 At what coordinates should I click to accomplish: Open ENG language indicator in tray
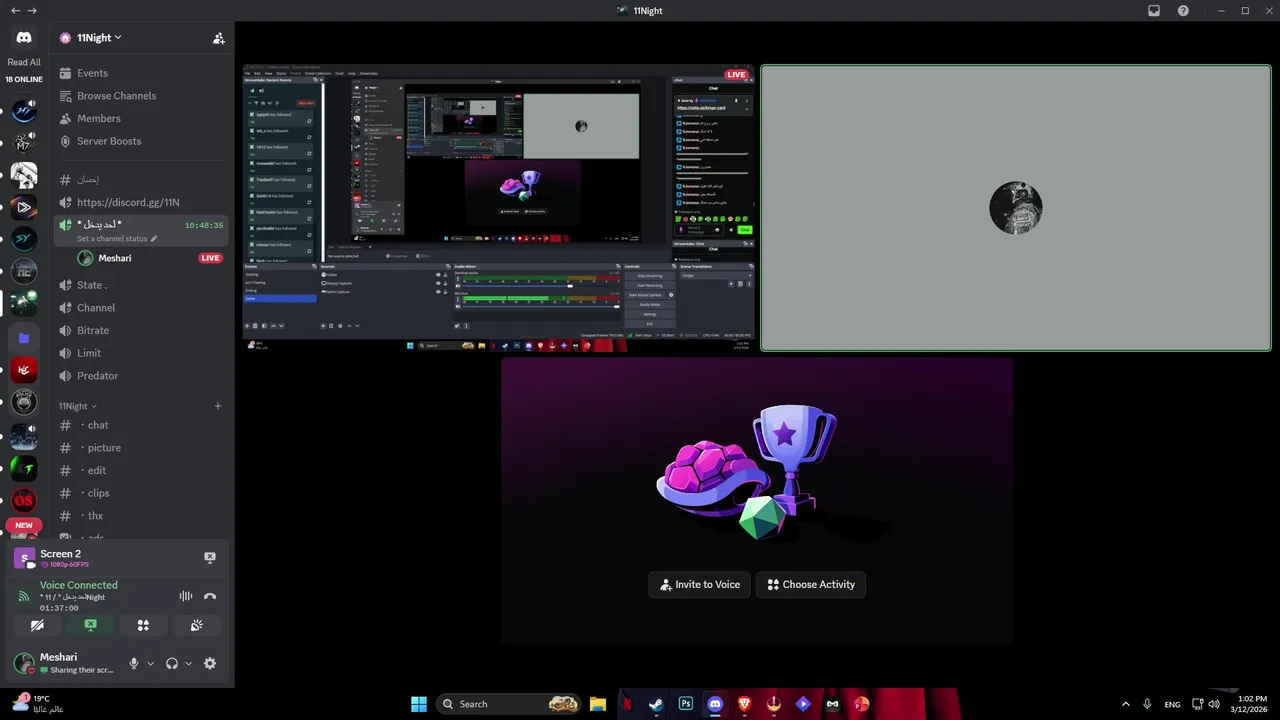[1172, 704]
